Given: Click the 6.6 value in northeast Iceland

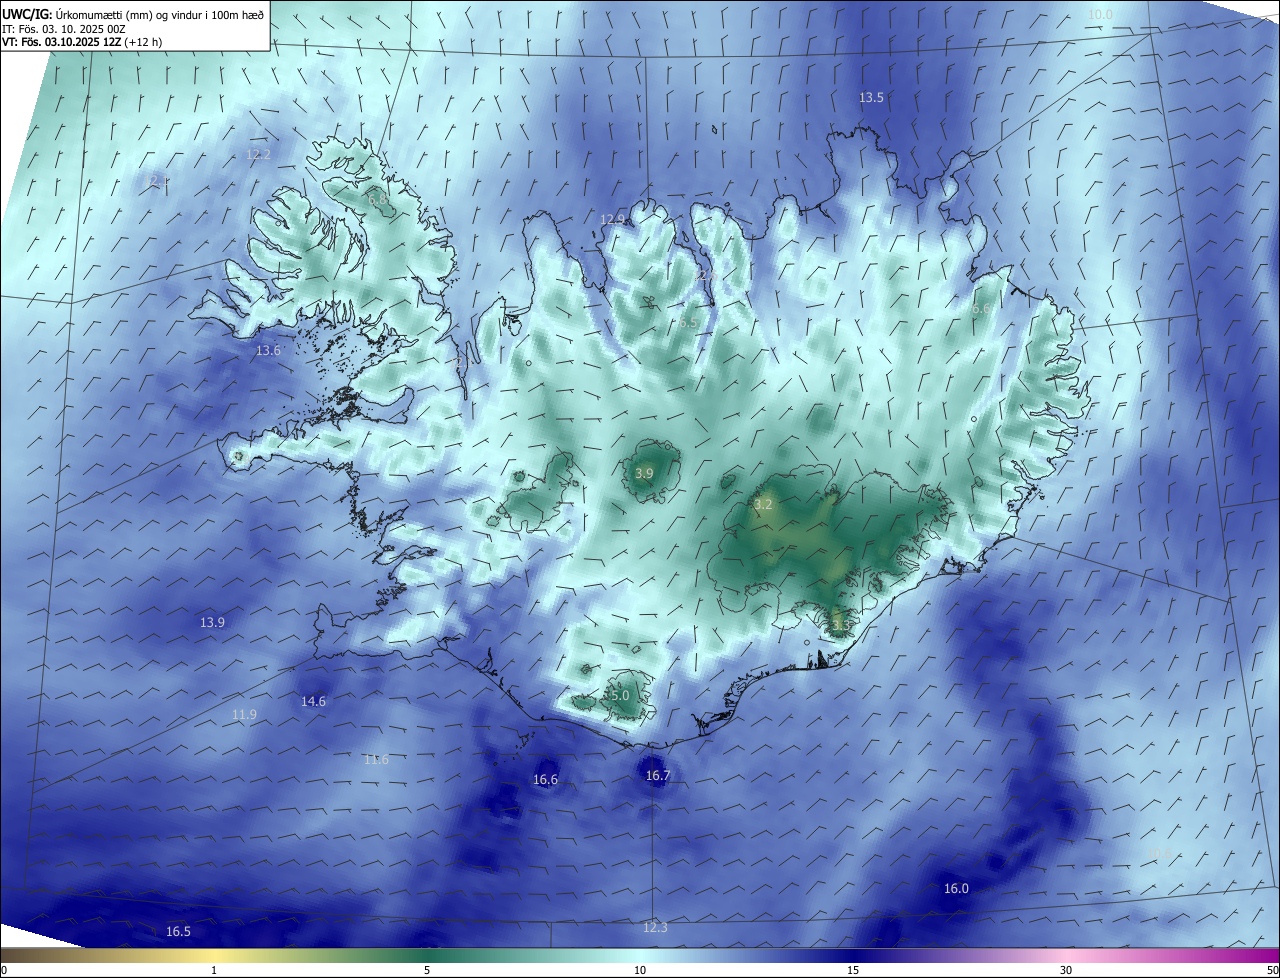Looking at the screenshot, I should click(x=980, y=309).
